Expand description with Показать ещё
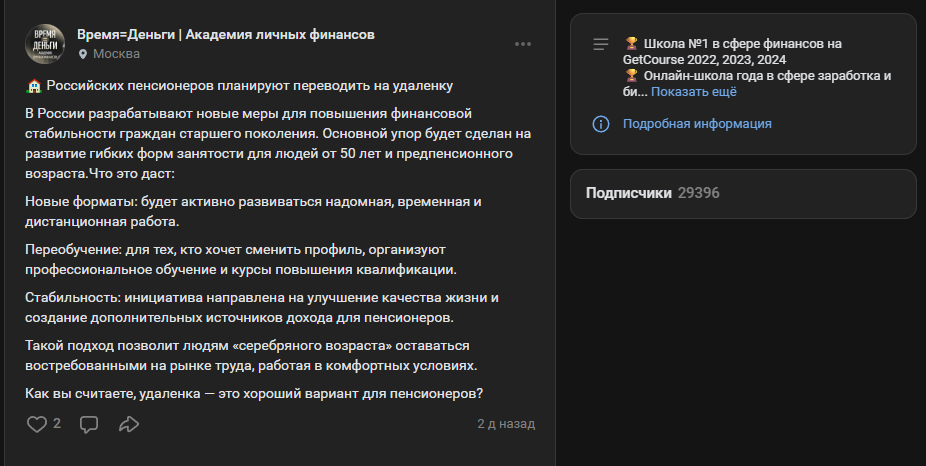 pos(694,92)
